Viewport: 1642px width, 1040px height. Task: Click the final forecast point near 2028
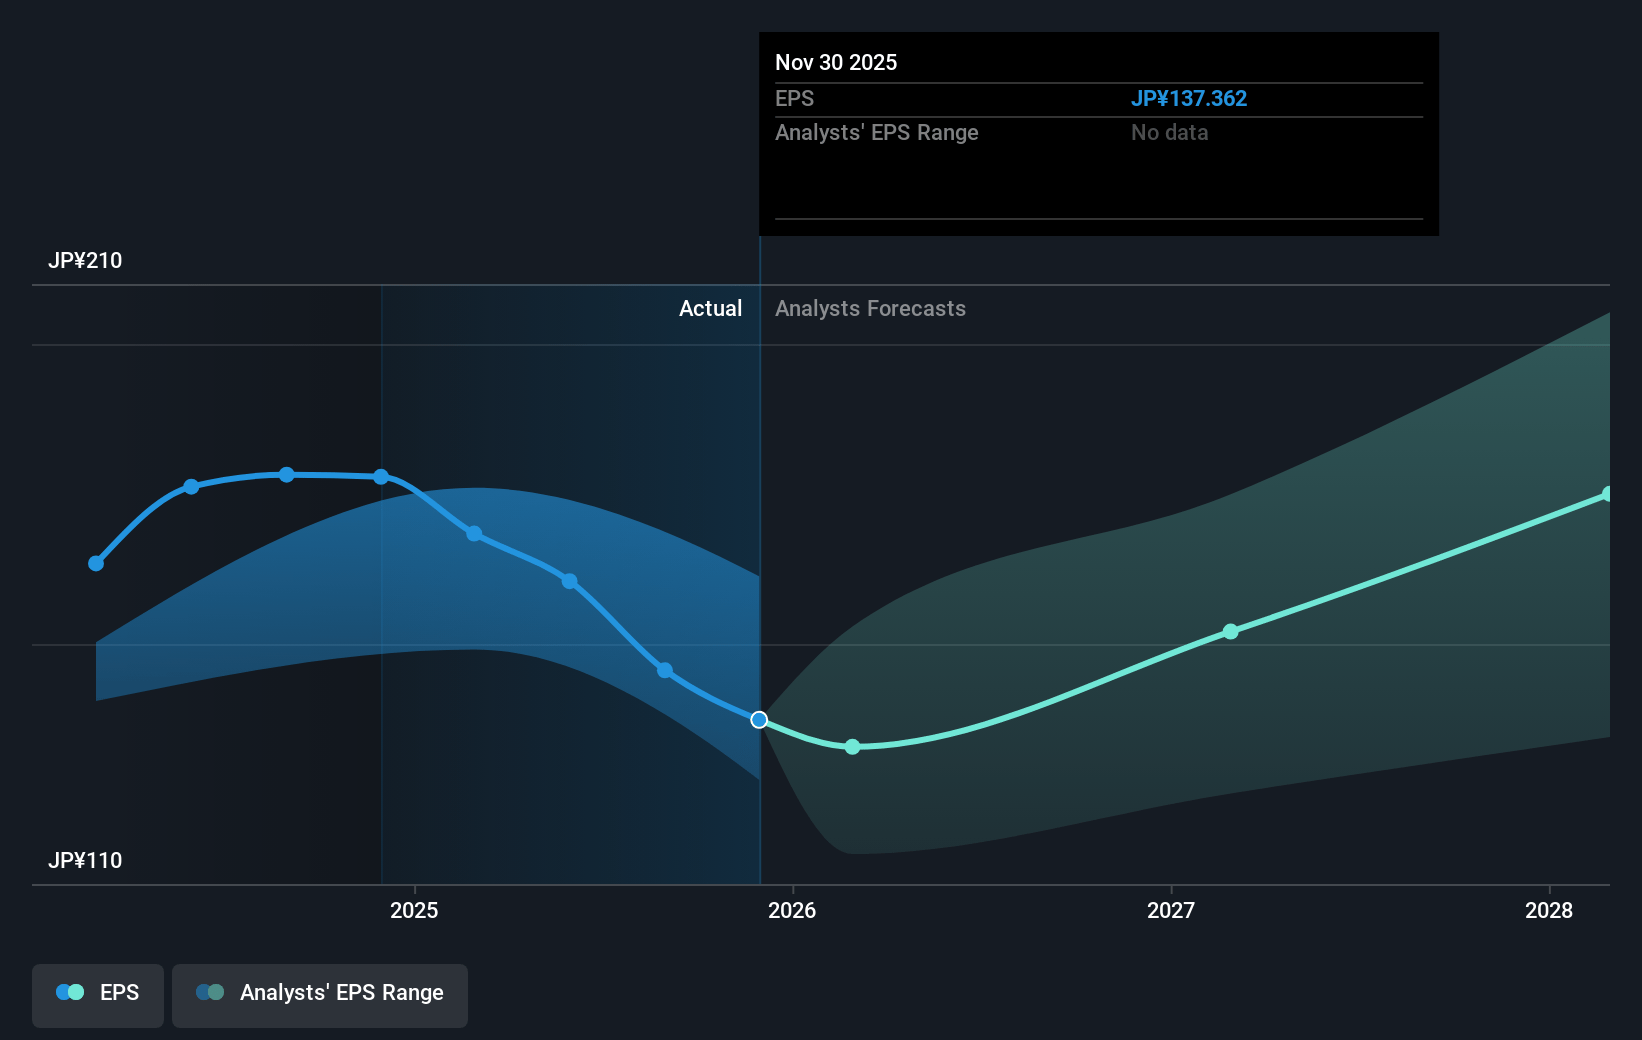[x=1607, y=494]
